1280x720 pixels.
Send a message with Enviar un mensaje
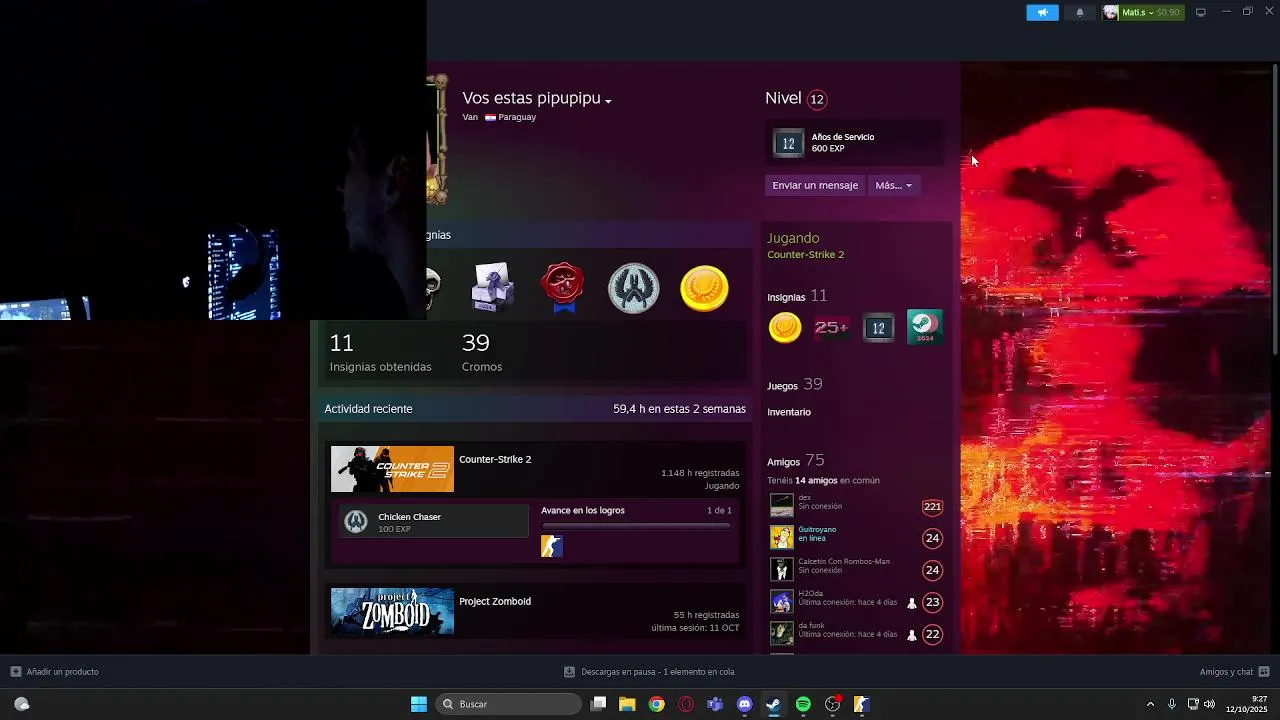(815, 185)
